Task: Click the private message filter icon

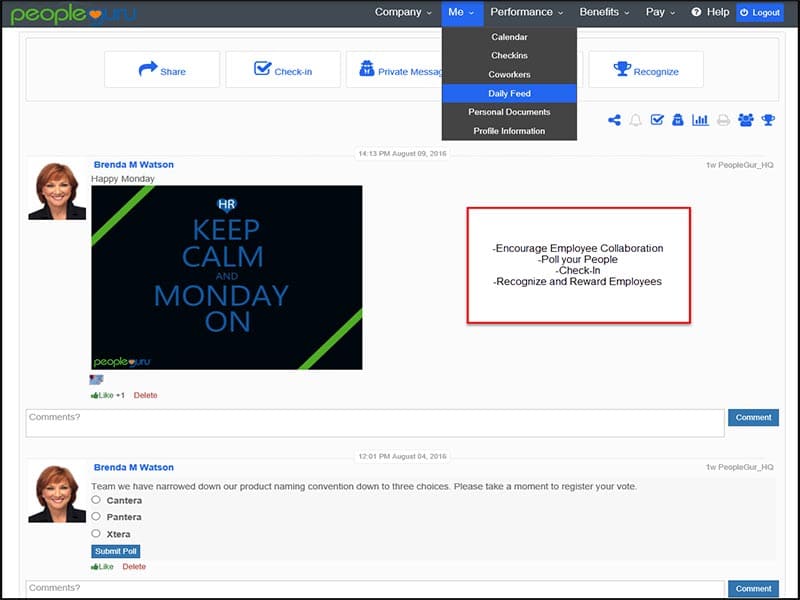Action: tap(678, 120)
